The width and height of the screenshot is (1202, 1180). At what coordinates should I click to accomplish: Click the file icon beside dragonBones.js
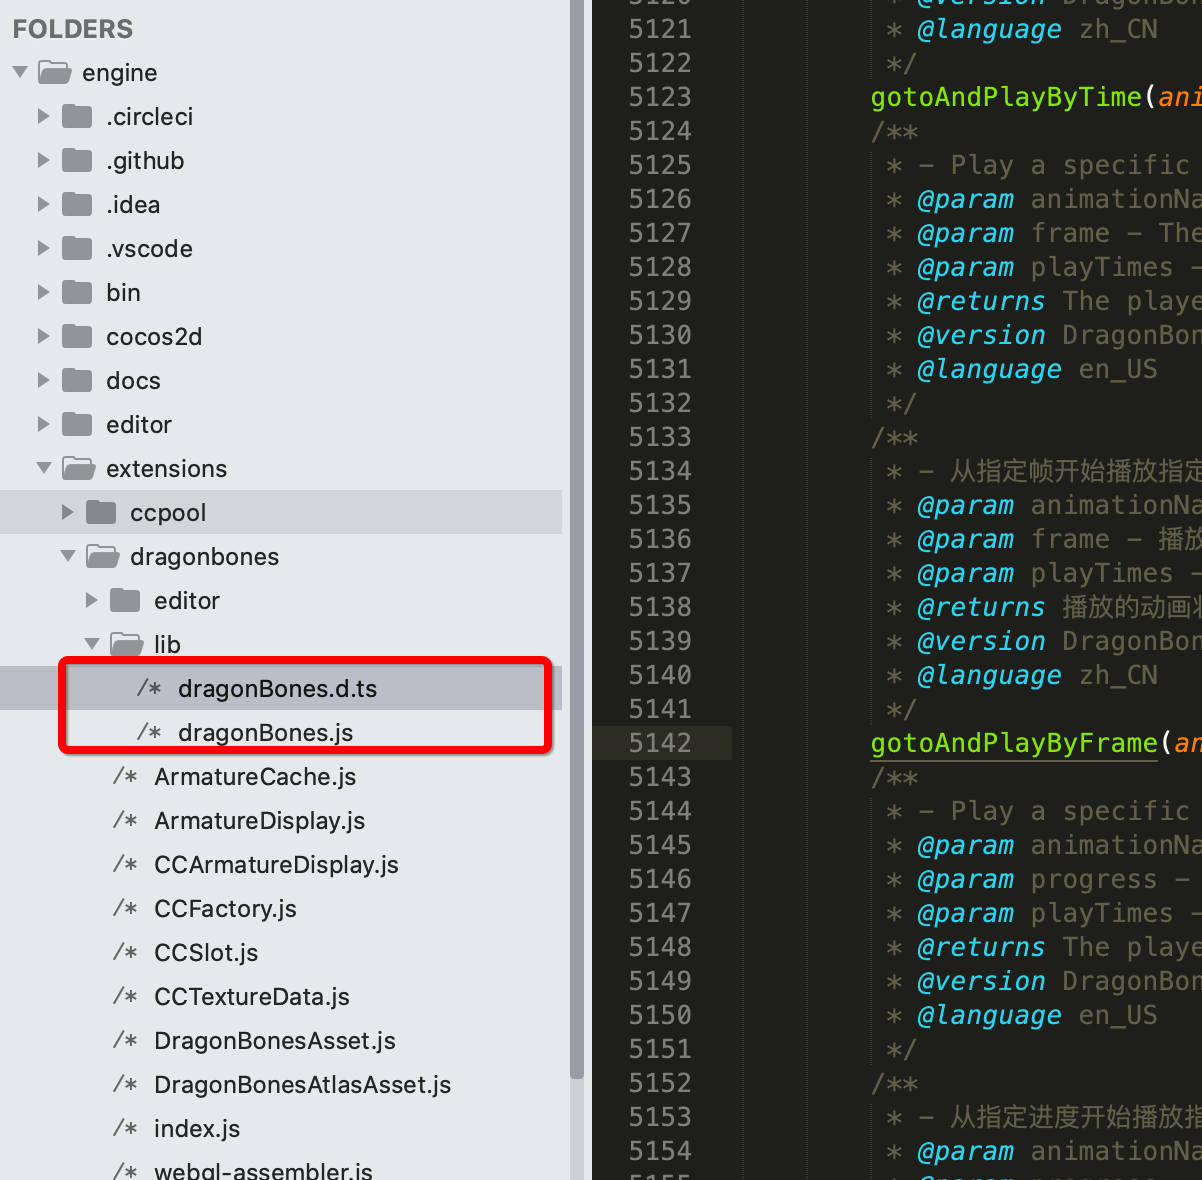pyautogui.click(x=149, y=733)
